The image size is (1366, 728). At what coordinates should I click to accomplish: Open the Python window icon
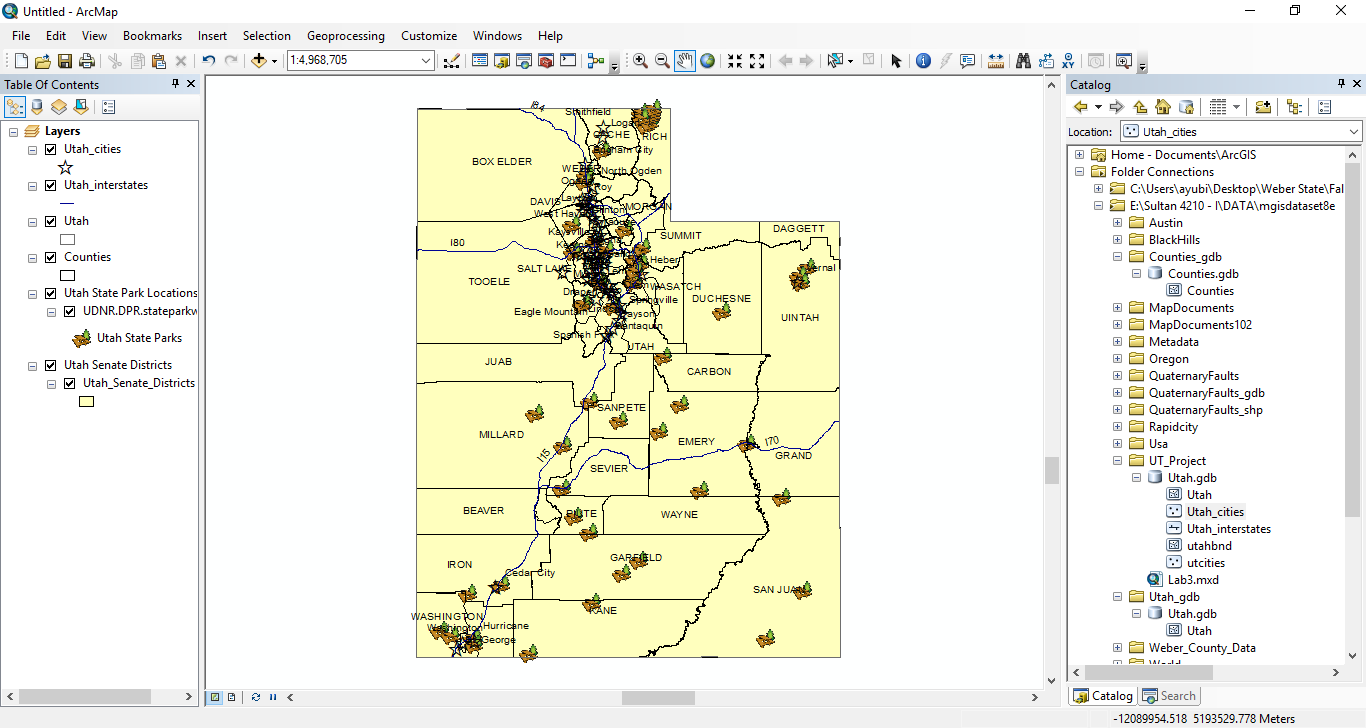point(568,61)
